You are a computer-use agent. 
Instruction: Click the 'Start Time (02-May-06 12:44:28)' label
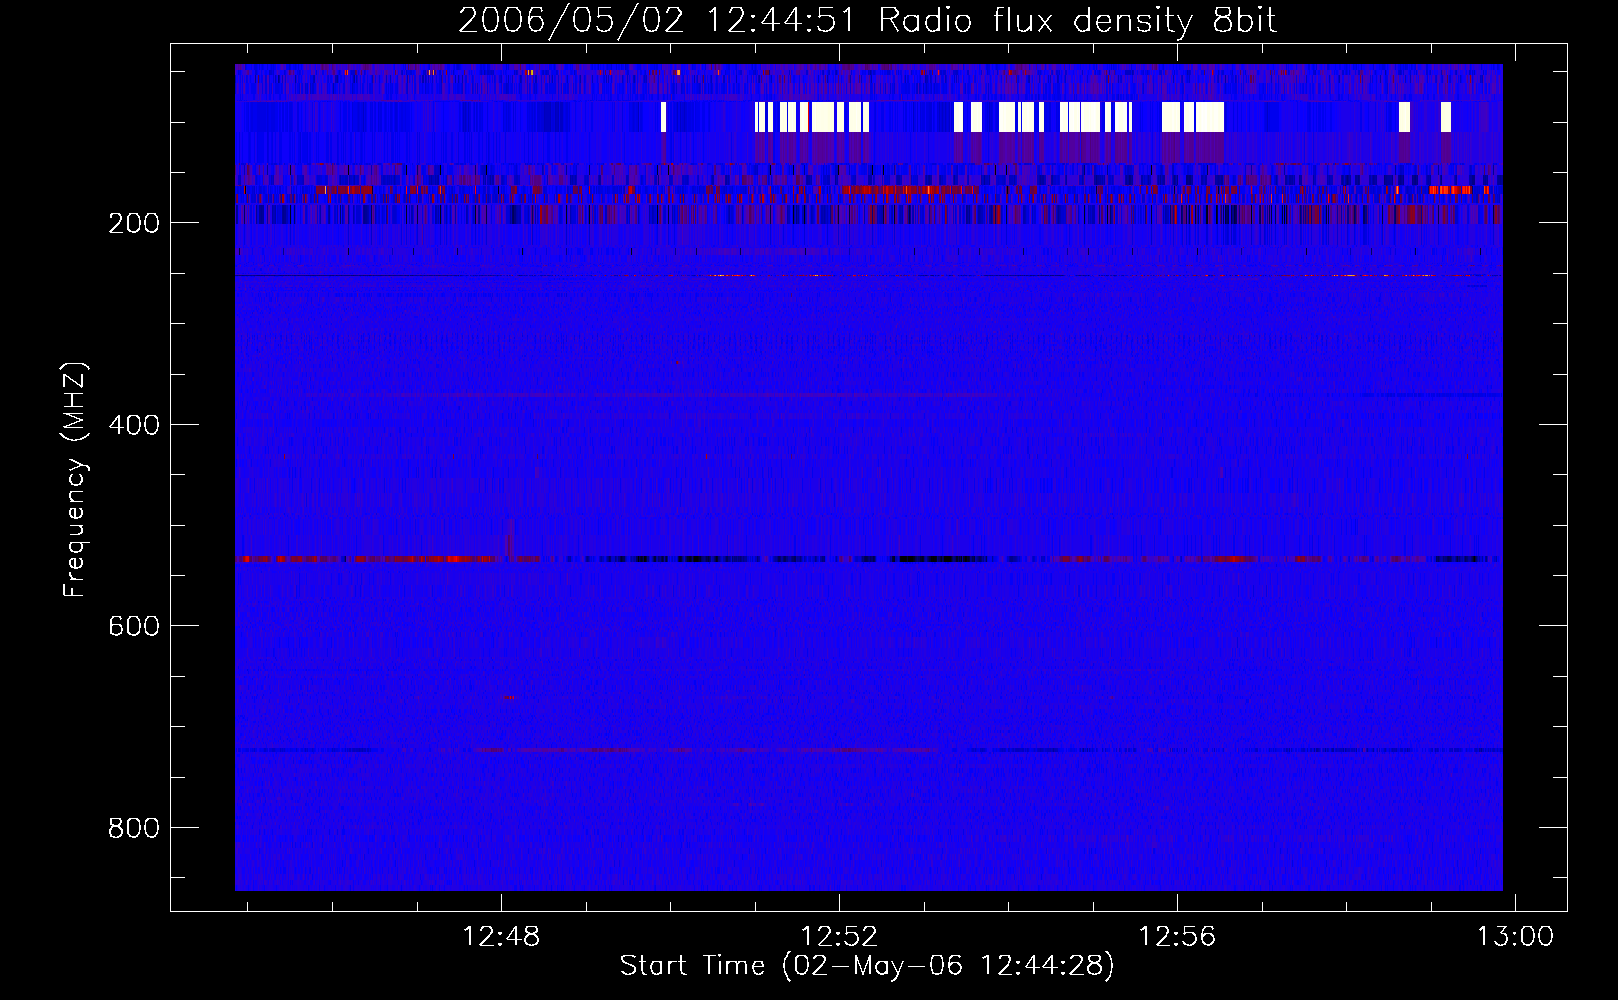(867, 966)
